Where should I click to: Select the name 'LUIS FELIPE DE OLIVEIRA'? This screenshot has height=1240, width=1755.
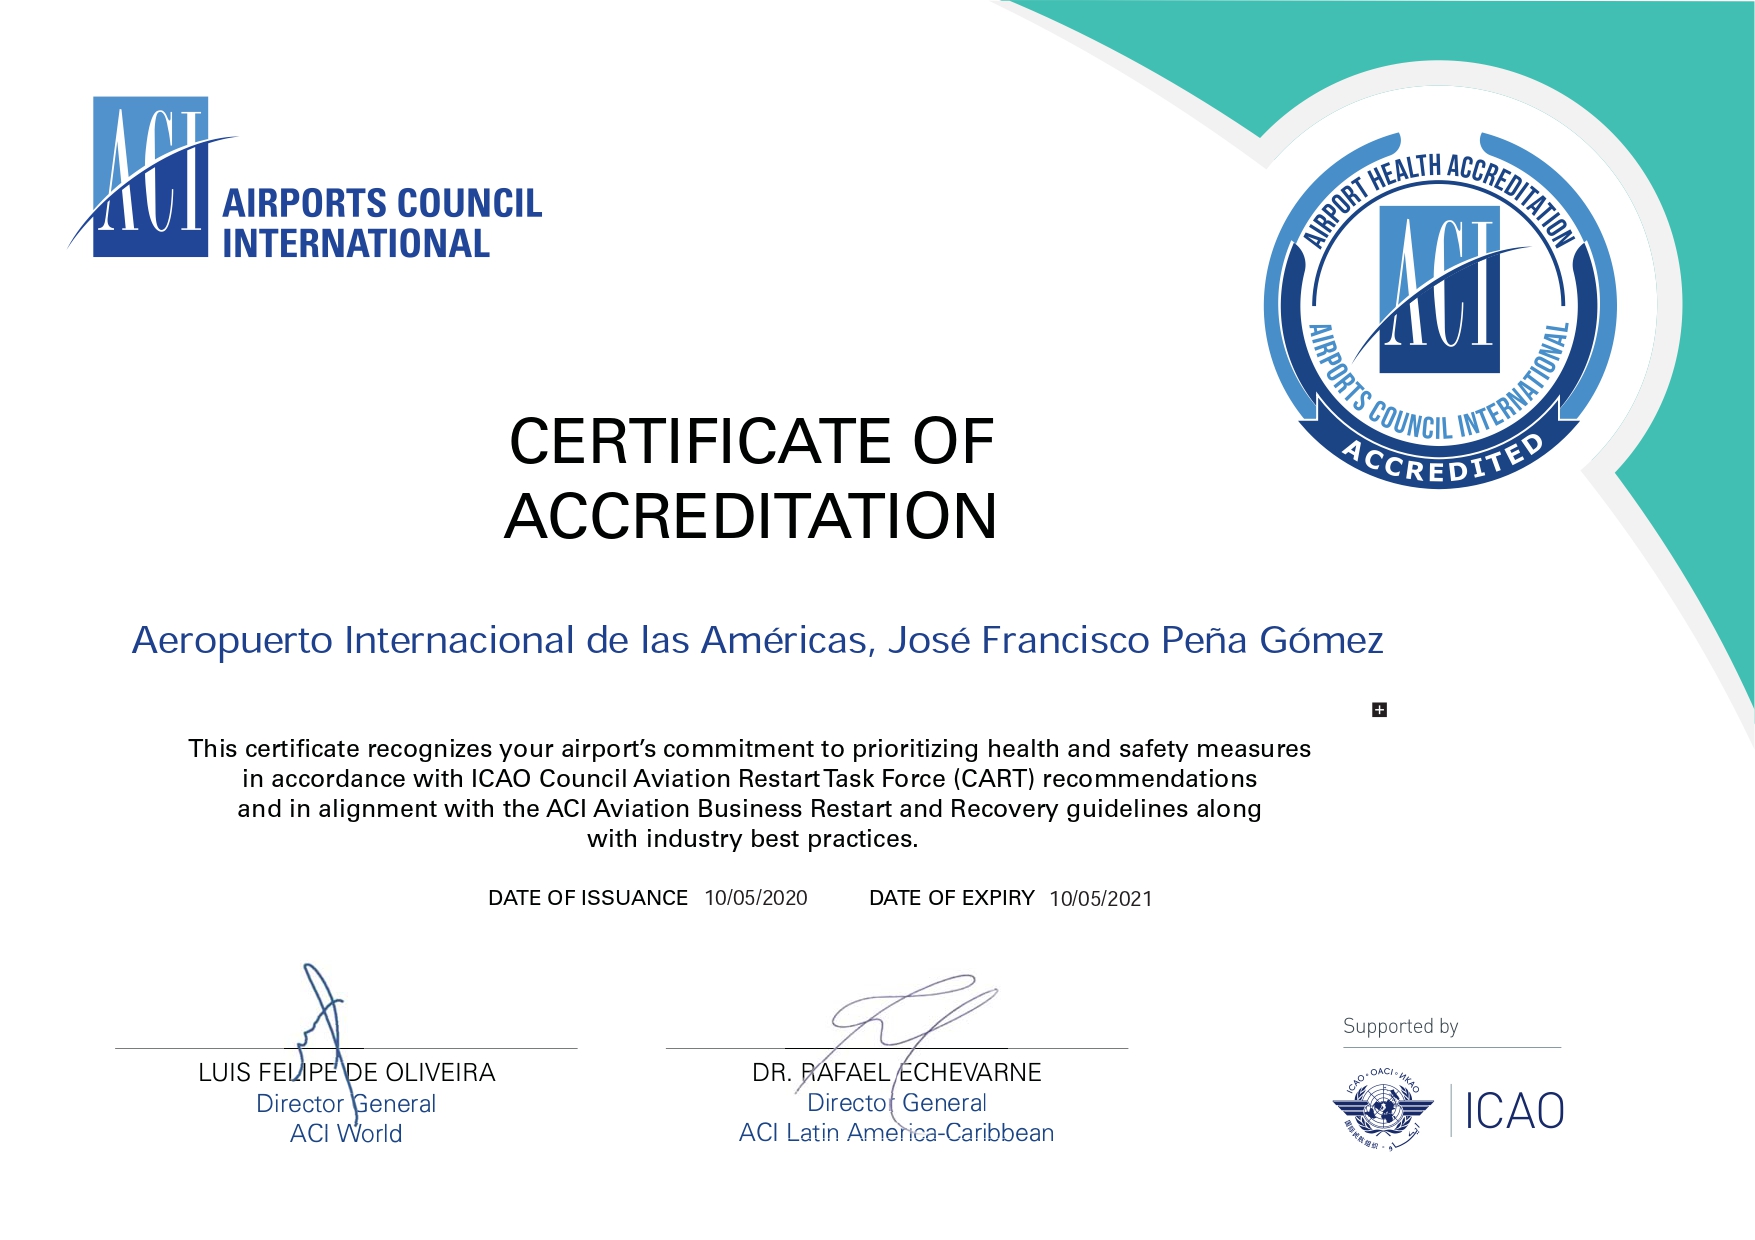tap(346, 1073)
